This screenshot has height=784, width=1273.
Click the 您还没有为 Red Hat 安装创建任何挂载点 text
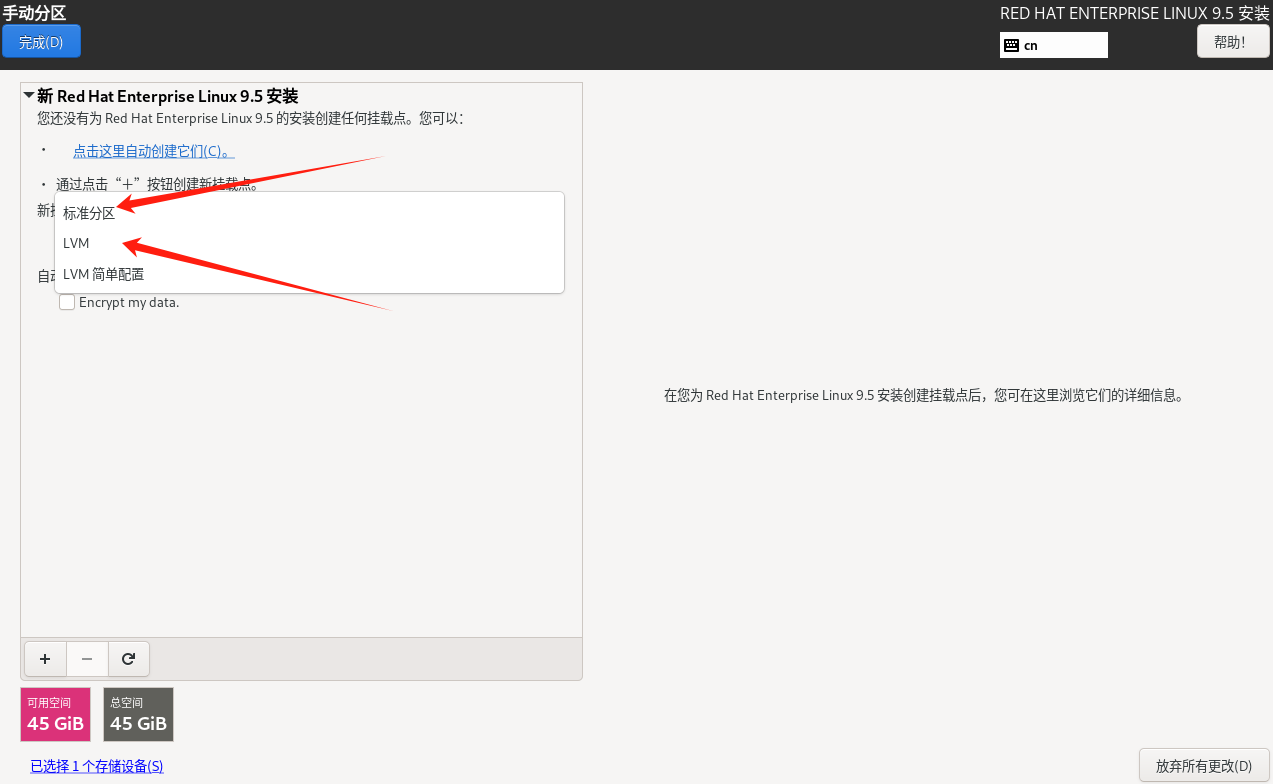pos(250,118)
